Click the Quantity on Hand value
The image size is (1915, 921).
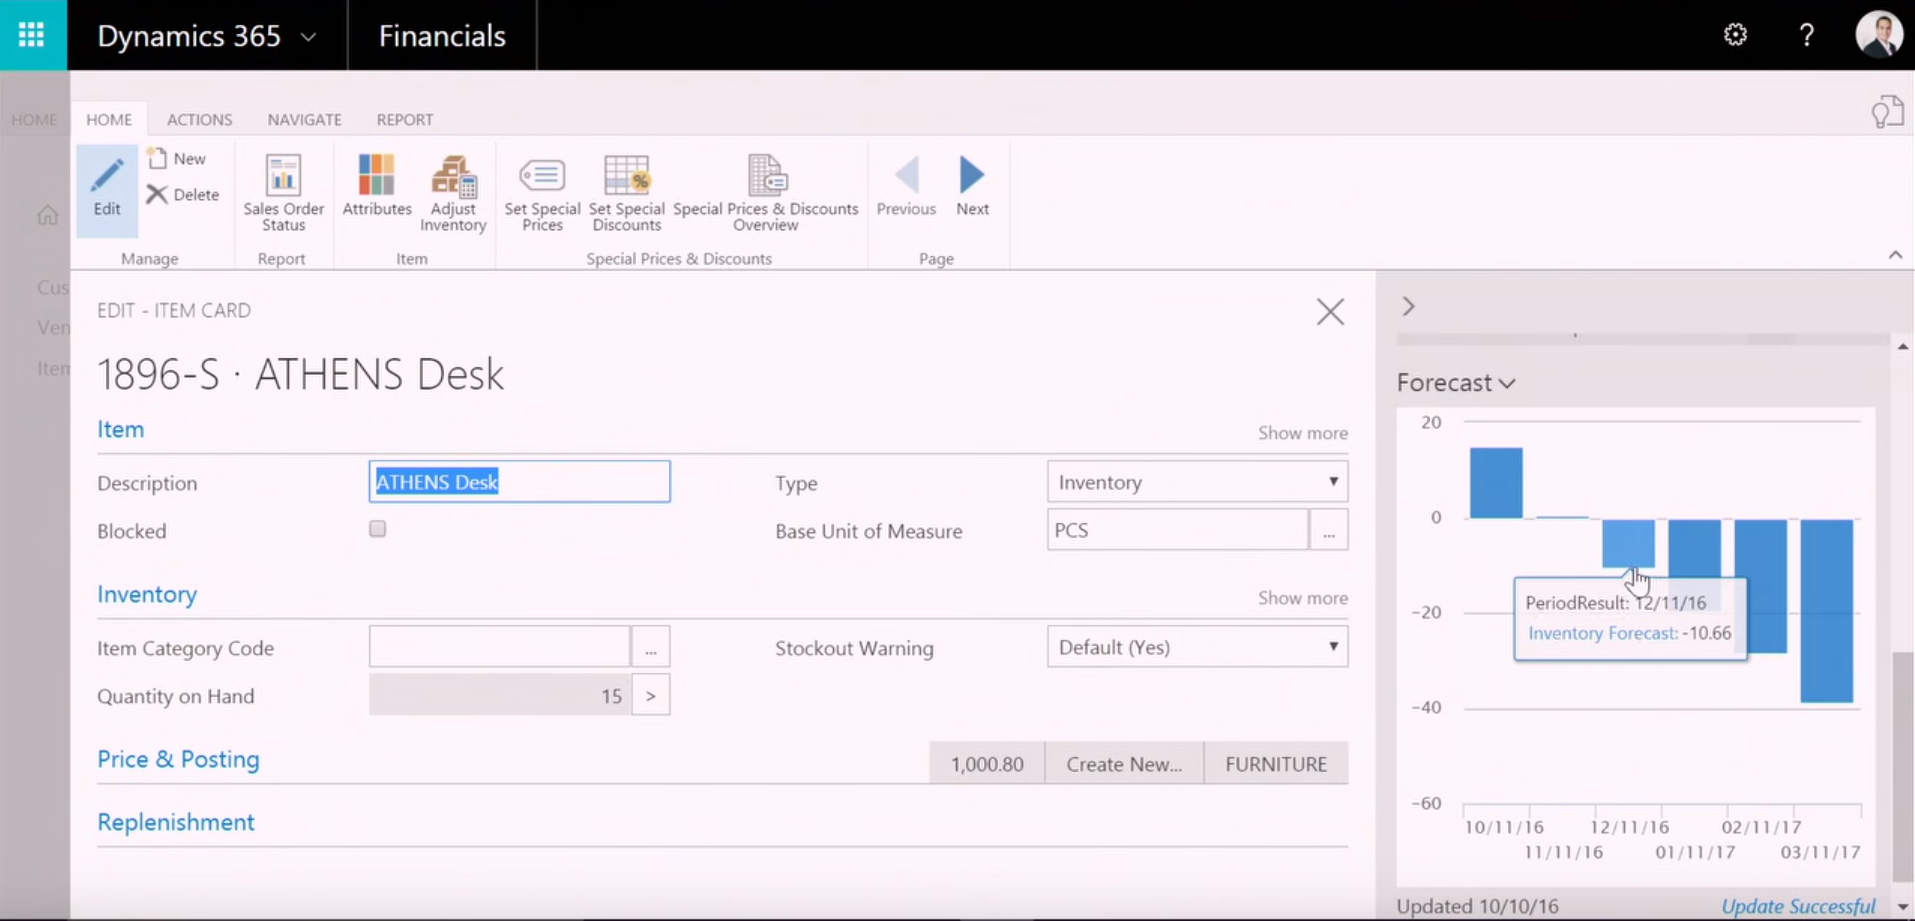pyautogui.click(x=499, y=695)
